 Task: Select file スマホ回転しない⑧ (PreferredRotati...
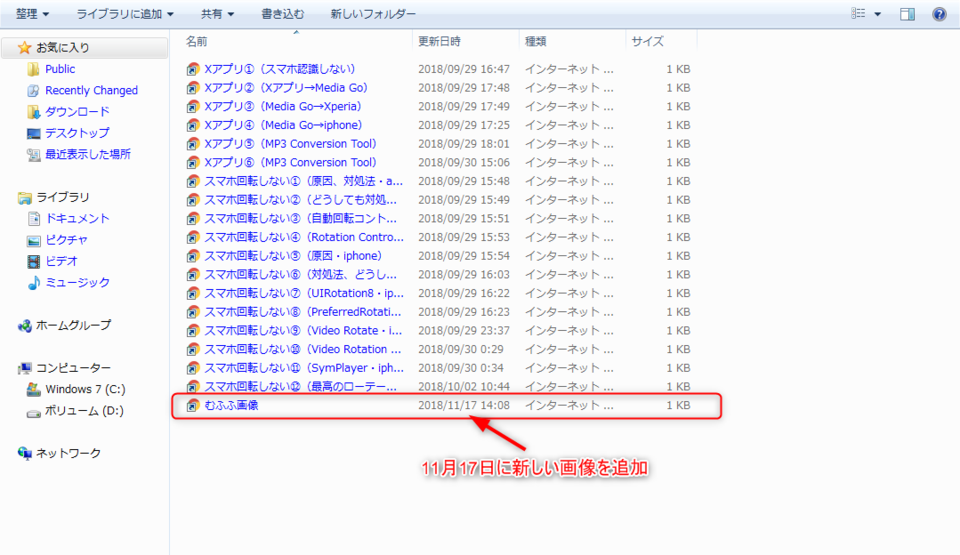click(302, 312)
